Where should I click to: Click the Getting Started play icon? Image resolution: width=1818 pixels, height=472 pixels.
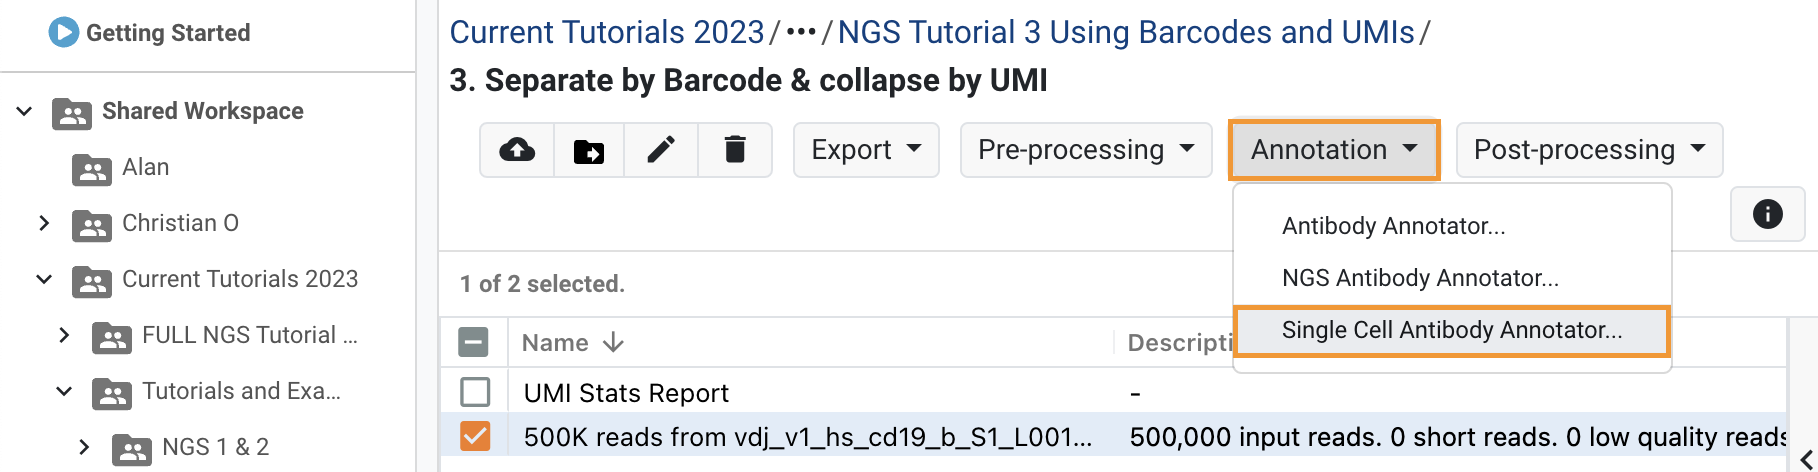63,32
